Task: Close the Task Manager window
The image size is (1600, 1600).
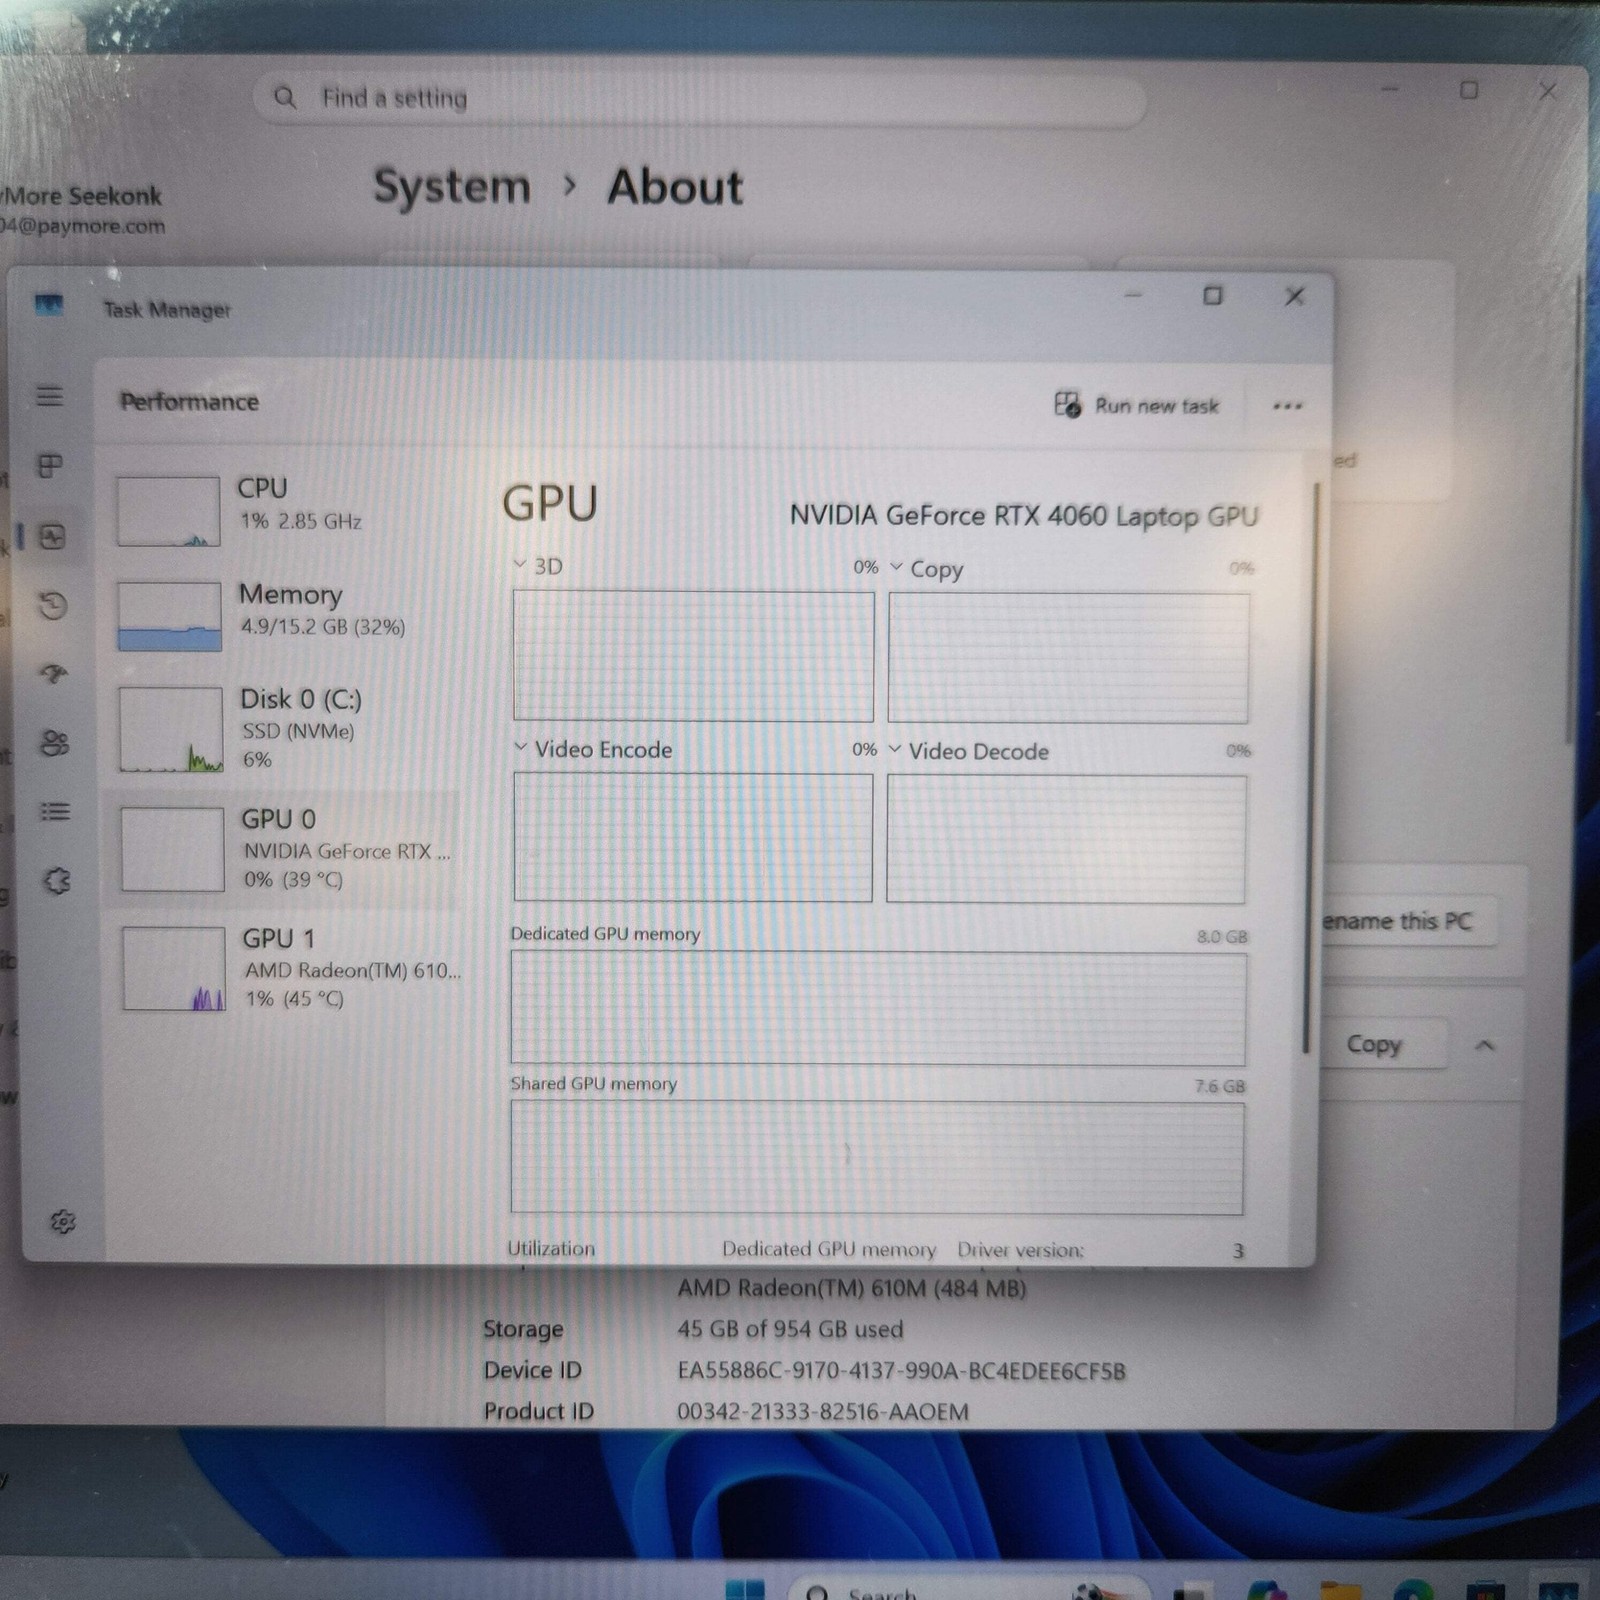Action: pos(1295,296)
